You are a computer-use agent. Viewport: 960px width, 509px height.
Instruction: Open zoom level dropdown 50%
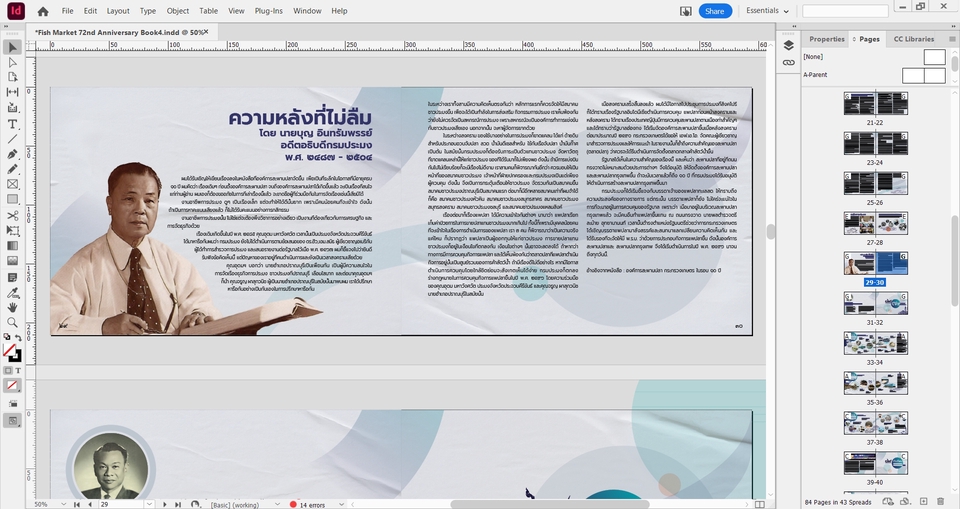[64, 504]
